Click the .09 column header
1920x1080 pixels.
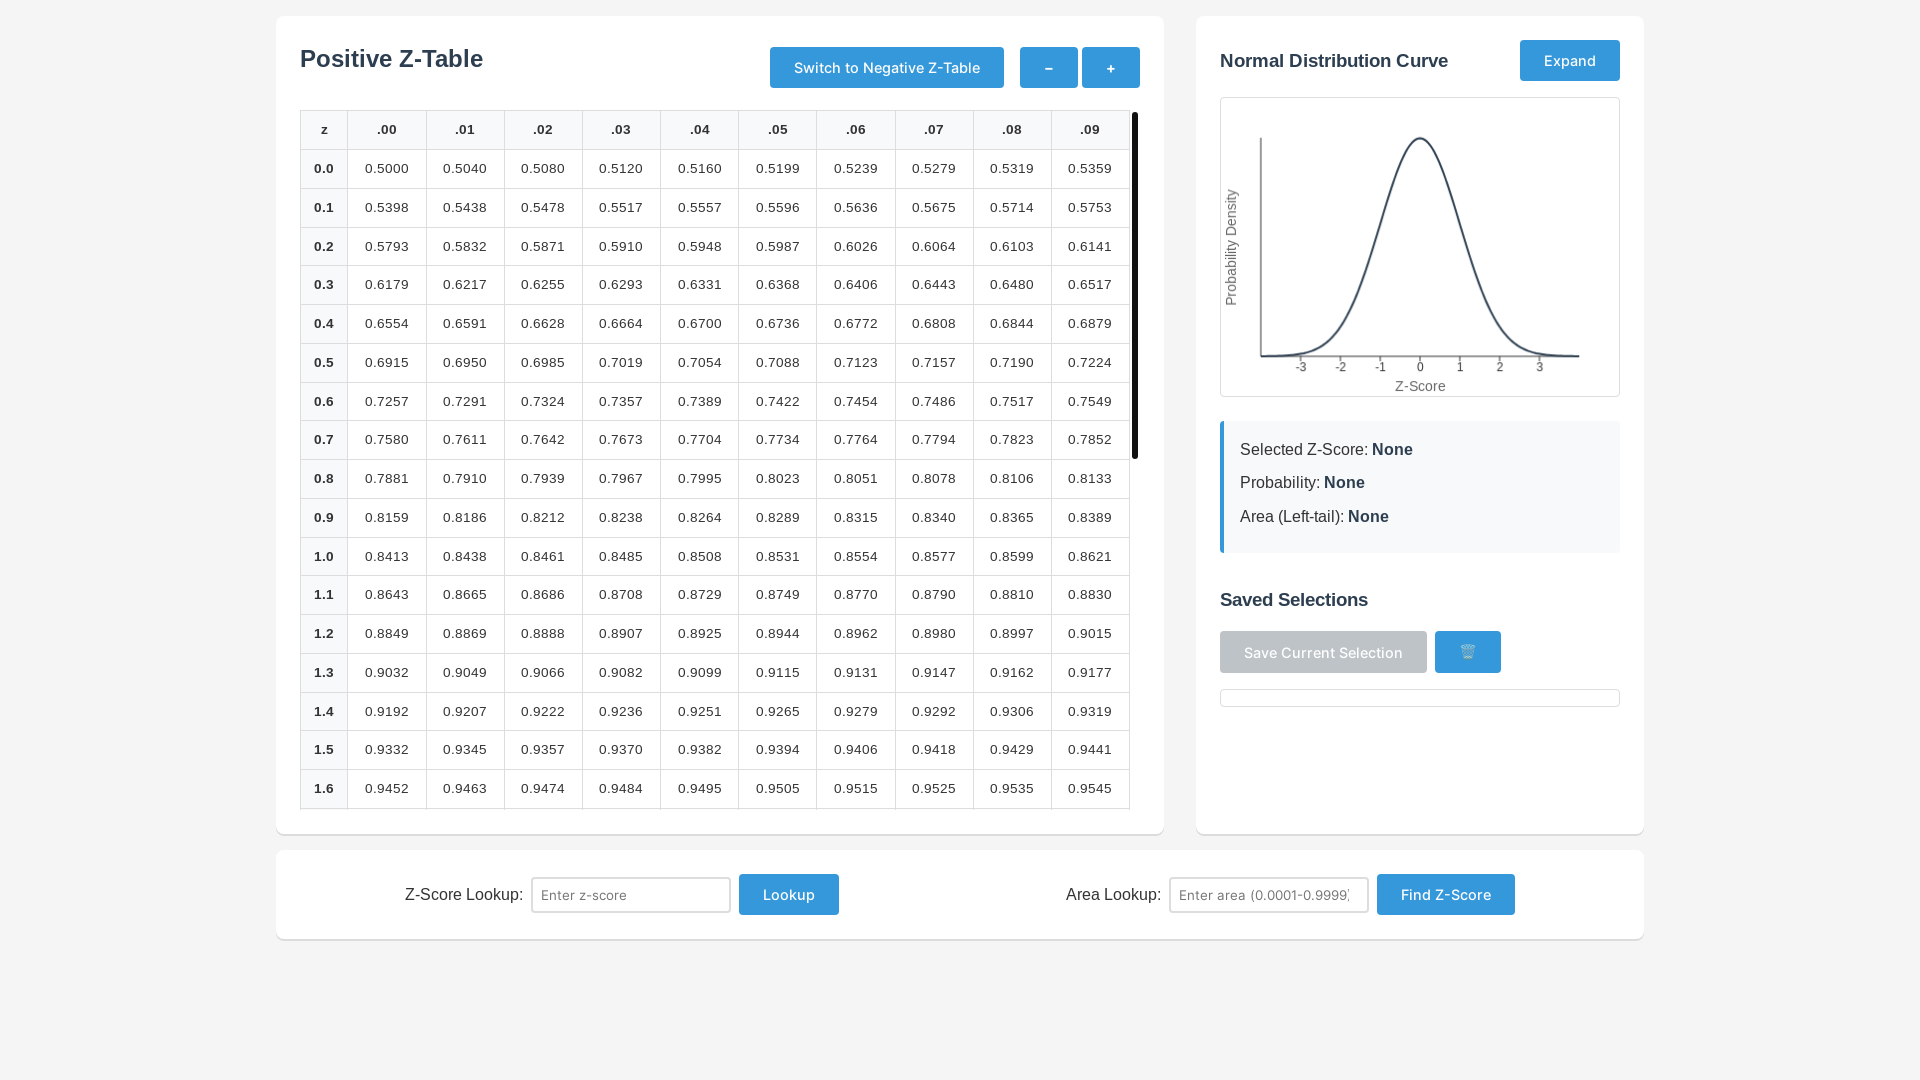pyautogui.click(x=1090, y=130)
